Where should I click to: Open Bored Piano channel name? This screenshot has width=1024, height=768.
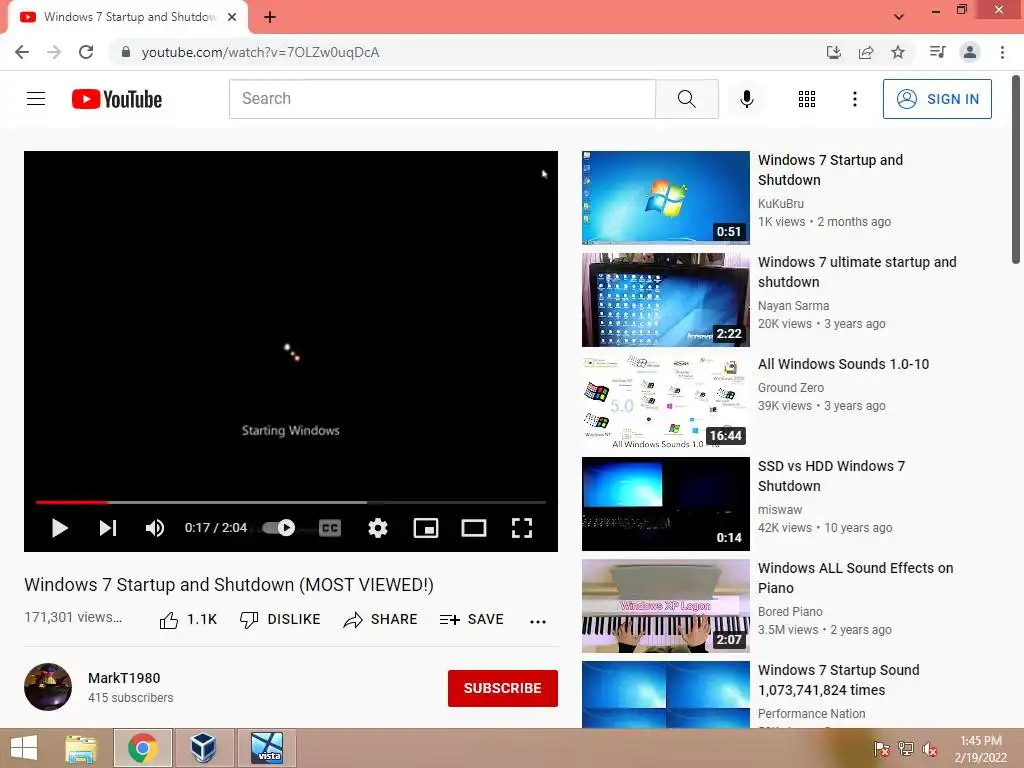click(790, 611)
